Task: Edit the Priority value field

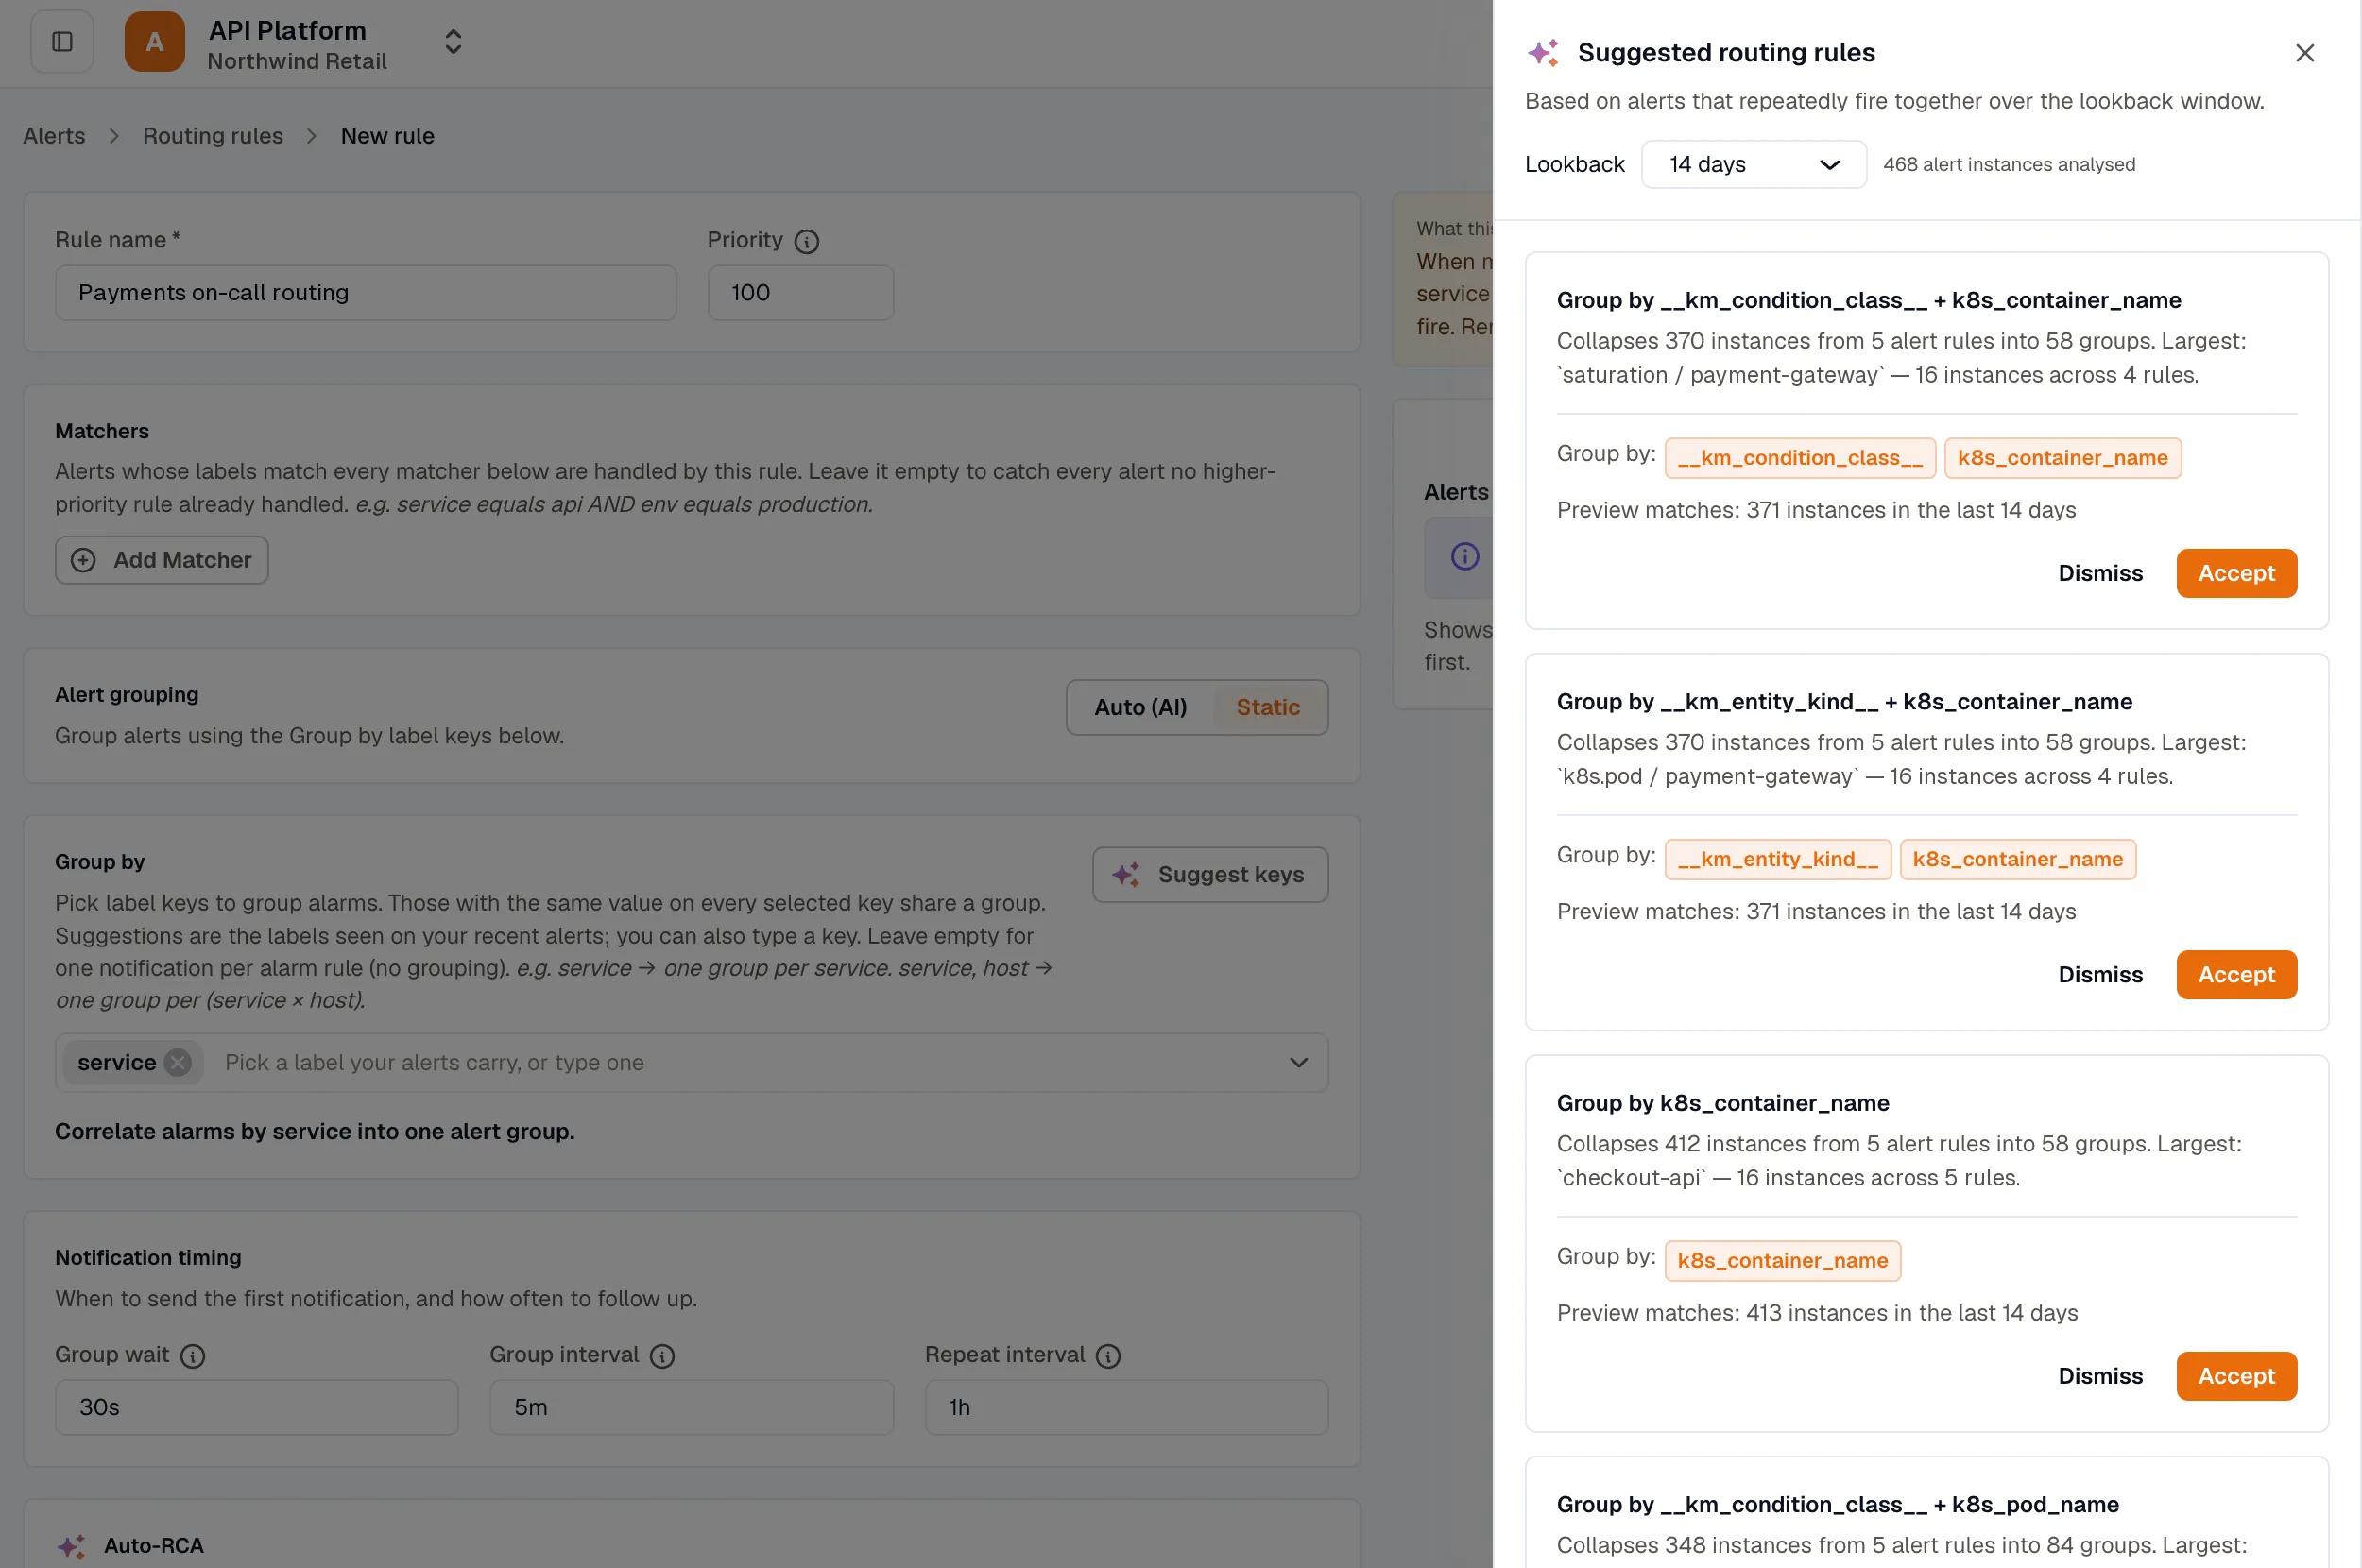Action: pos(800,292)
